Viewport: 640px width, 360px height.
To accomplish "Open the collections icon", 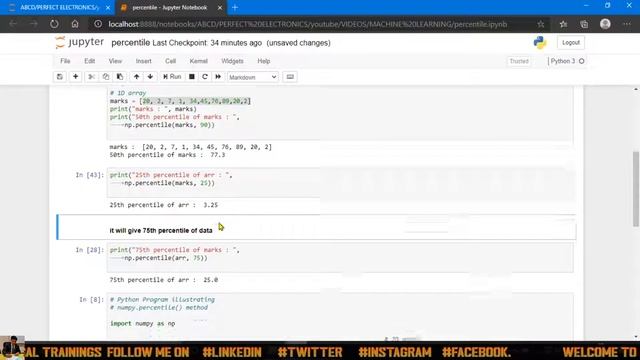I will (x=584, y=24).
